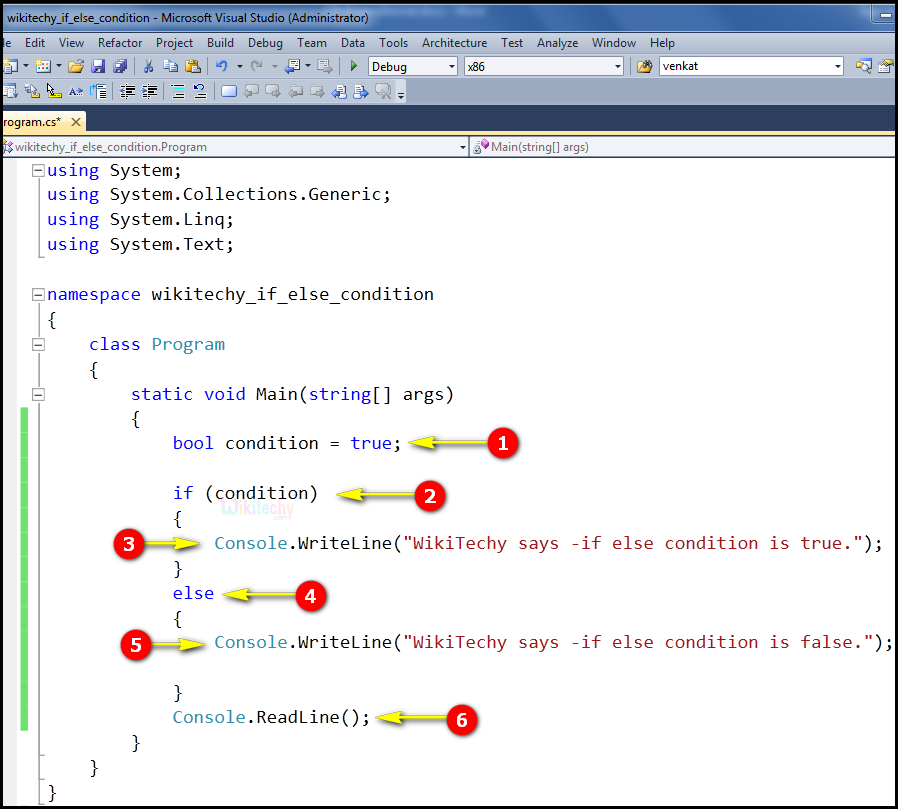Screen dimensions: 898x809
Task: Collapse the static void Main method
Action: click(38, 394)
